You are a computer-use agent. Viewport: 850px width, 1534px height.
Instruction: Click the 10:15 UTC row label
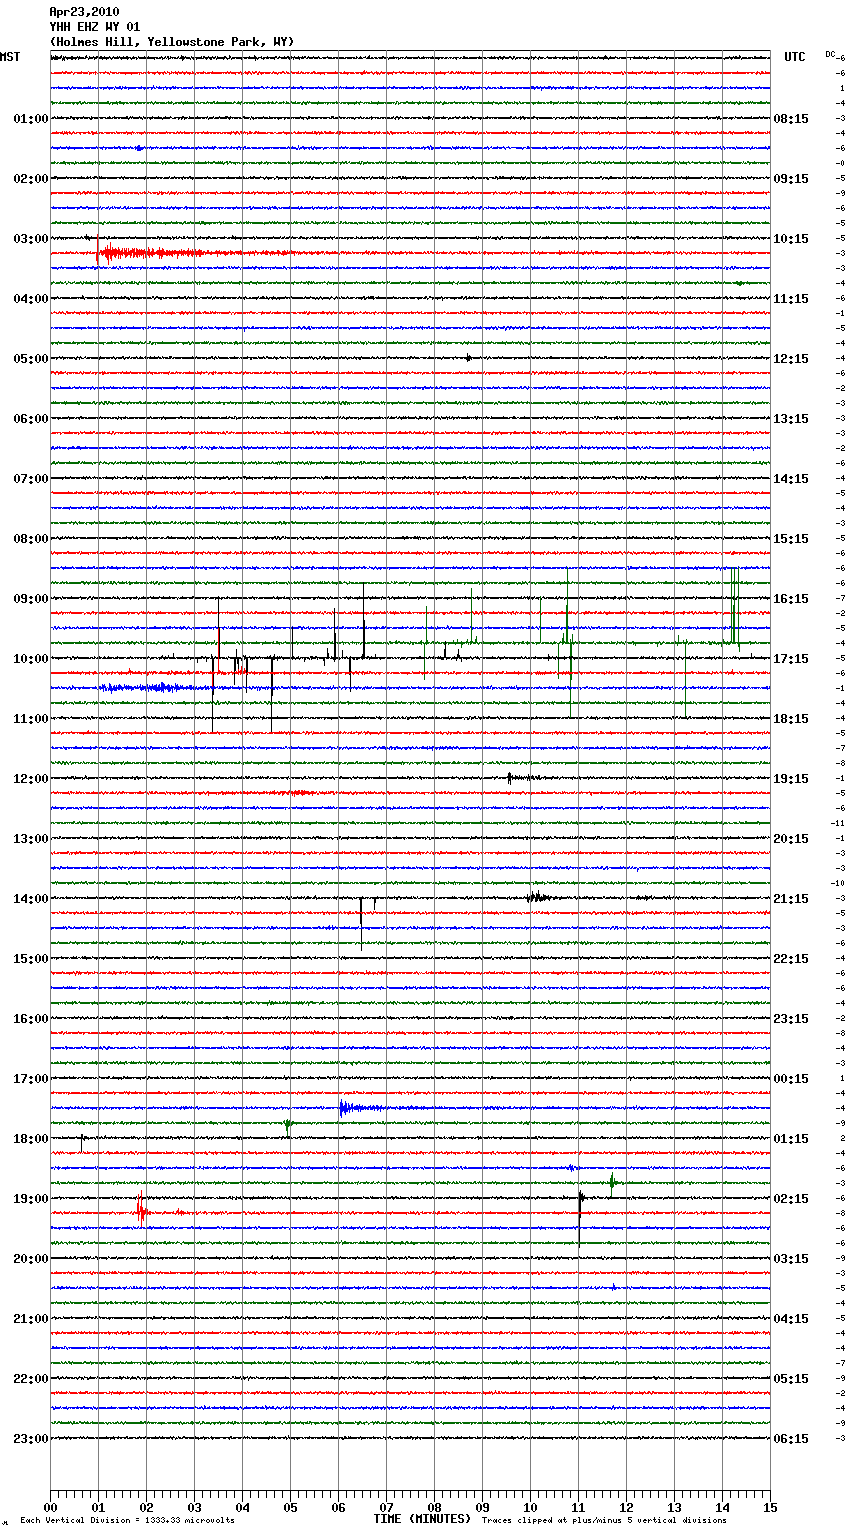click(x=791, y=239)
